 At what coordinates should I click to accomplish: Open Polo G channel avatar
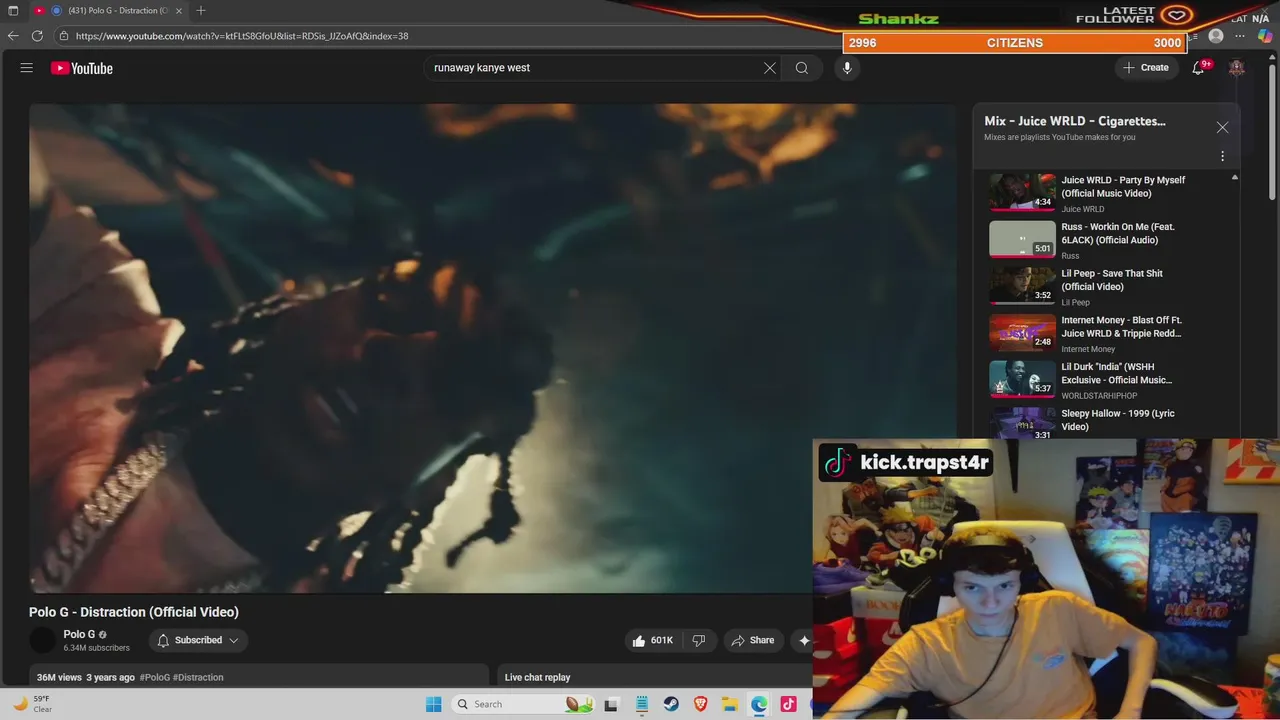tap(43, 640)
